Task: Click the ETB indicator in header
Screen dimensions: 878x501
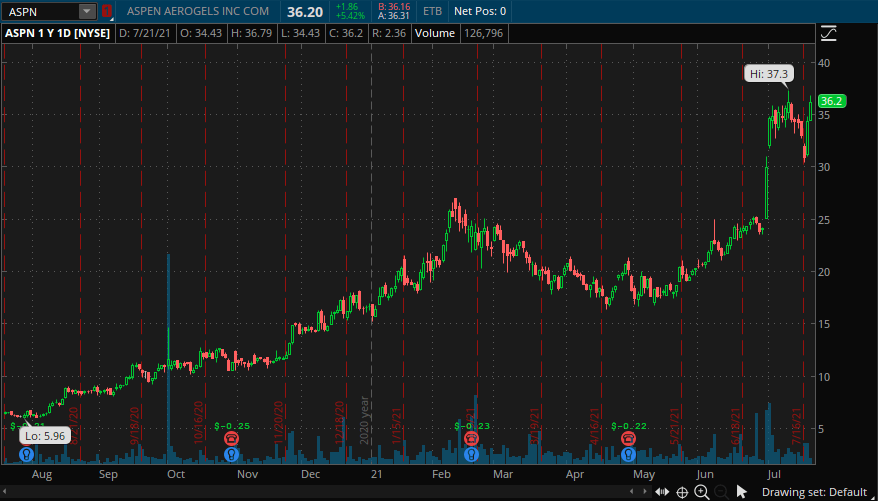Action: (x=432, y=11)
